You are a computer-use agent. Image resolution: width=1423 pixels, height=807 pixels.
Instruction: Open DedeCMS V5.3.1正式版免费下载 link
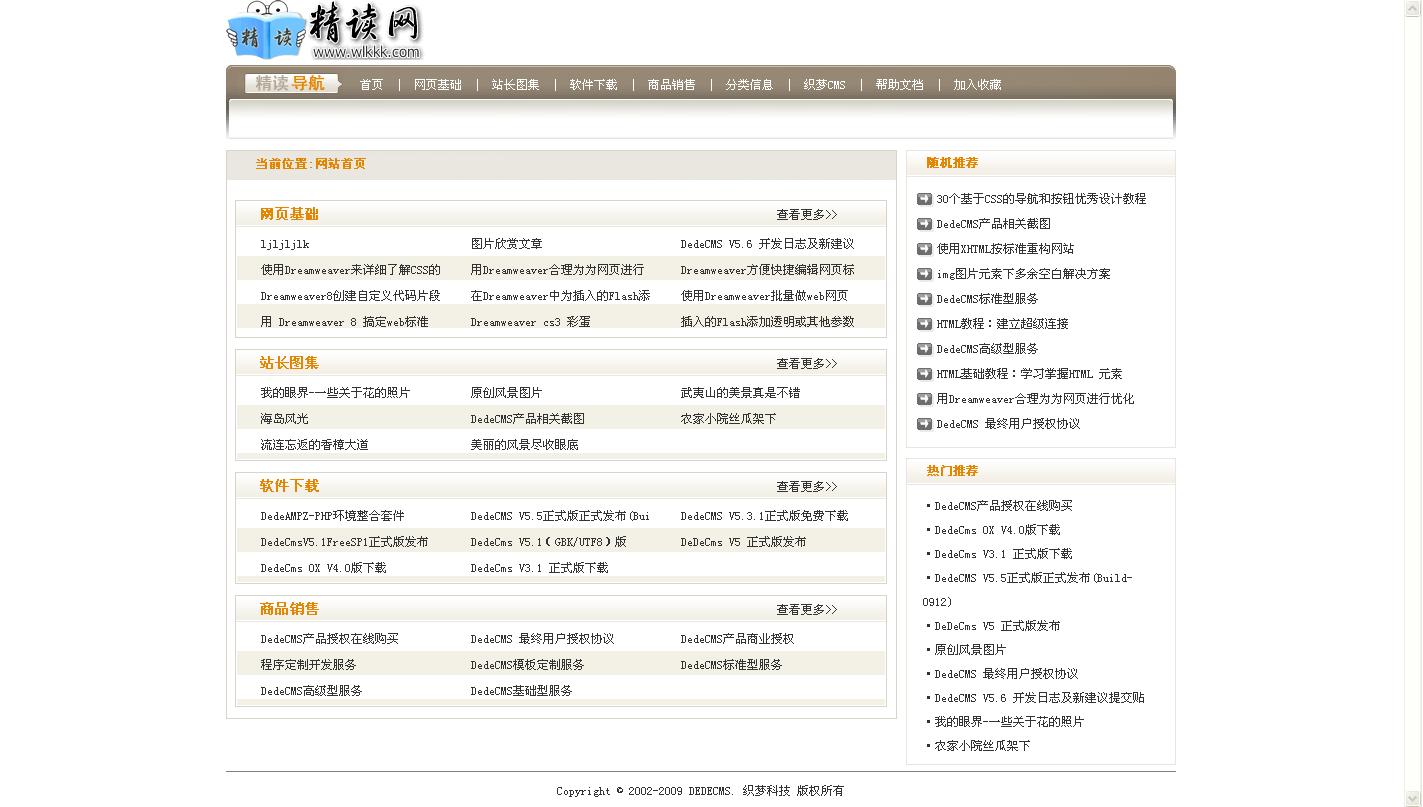(x=764, y=516)
